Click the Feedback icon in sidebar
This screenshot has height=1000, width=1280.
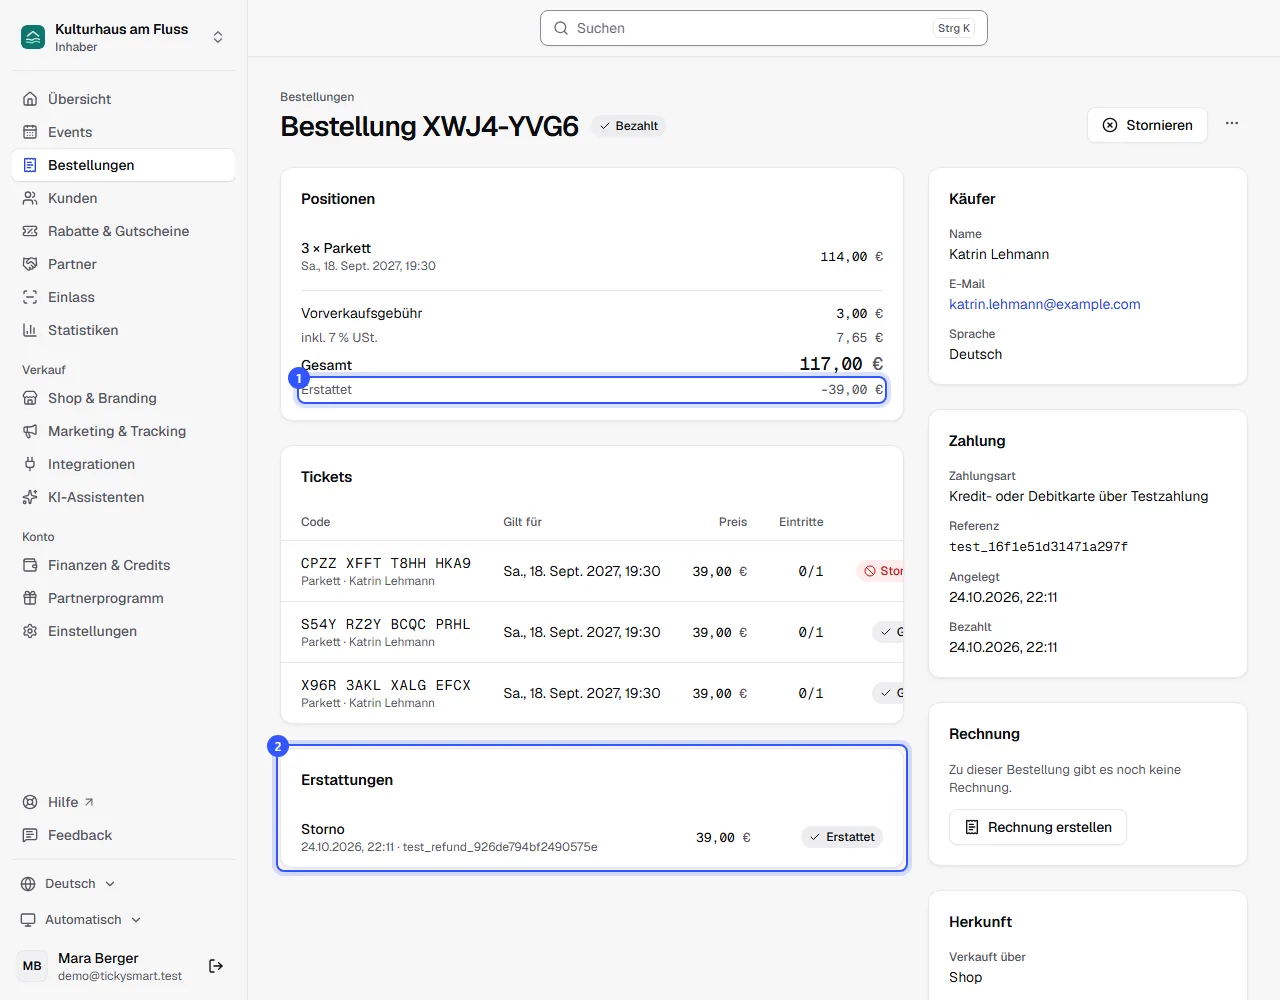click(30, 835)
